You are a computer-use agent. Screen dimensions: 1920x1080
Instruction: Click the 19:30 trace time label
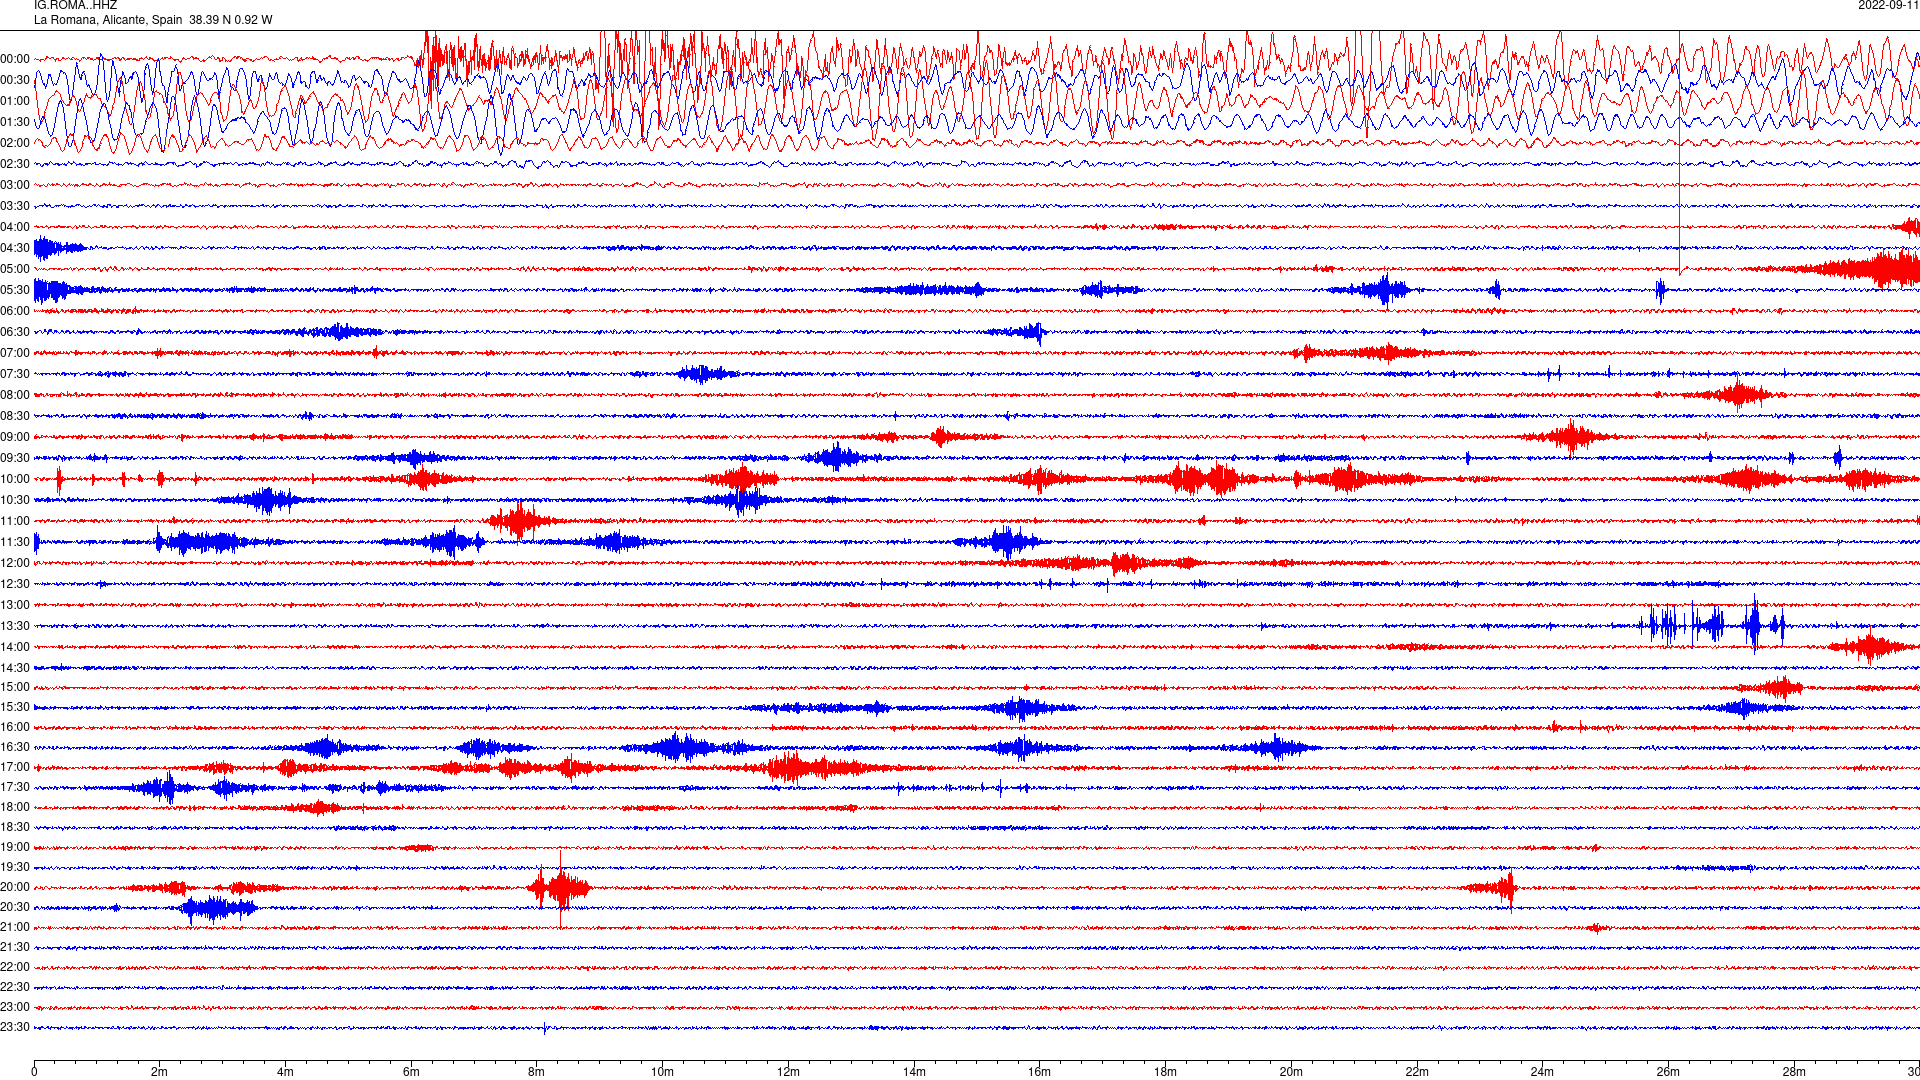click(x=15, y=867)
